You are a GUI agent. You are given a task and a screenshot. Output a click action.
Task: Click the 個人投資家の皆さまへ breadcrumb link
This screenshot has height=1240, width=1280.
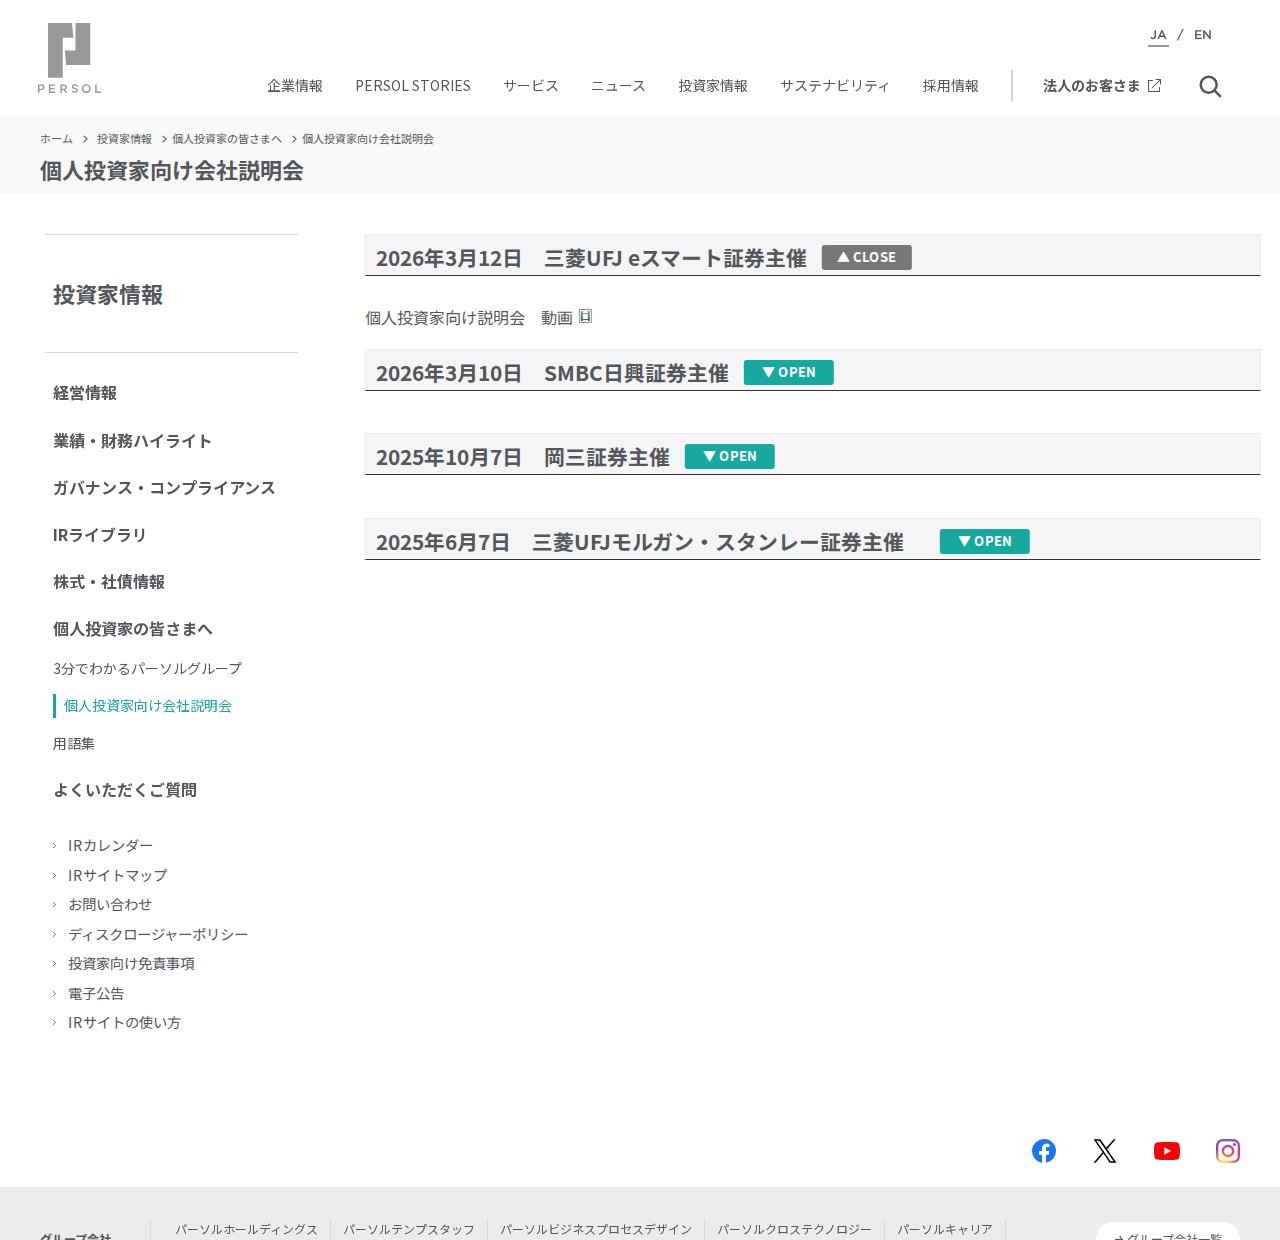227,139
